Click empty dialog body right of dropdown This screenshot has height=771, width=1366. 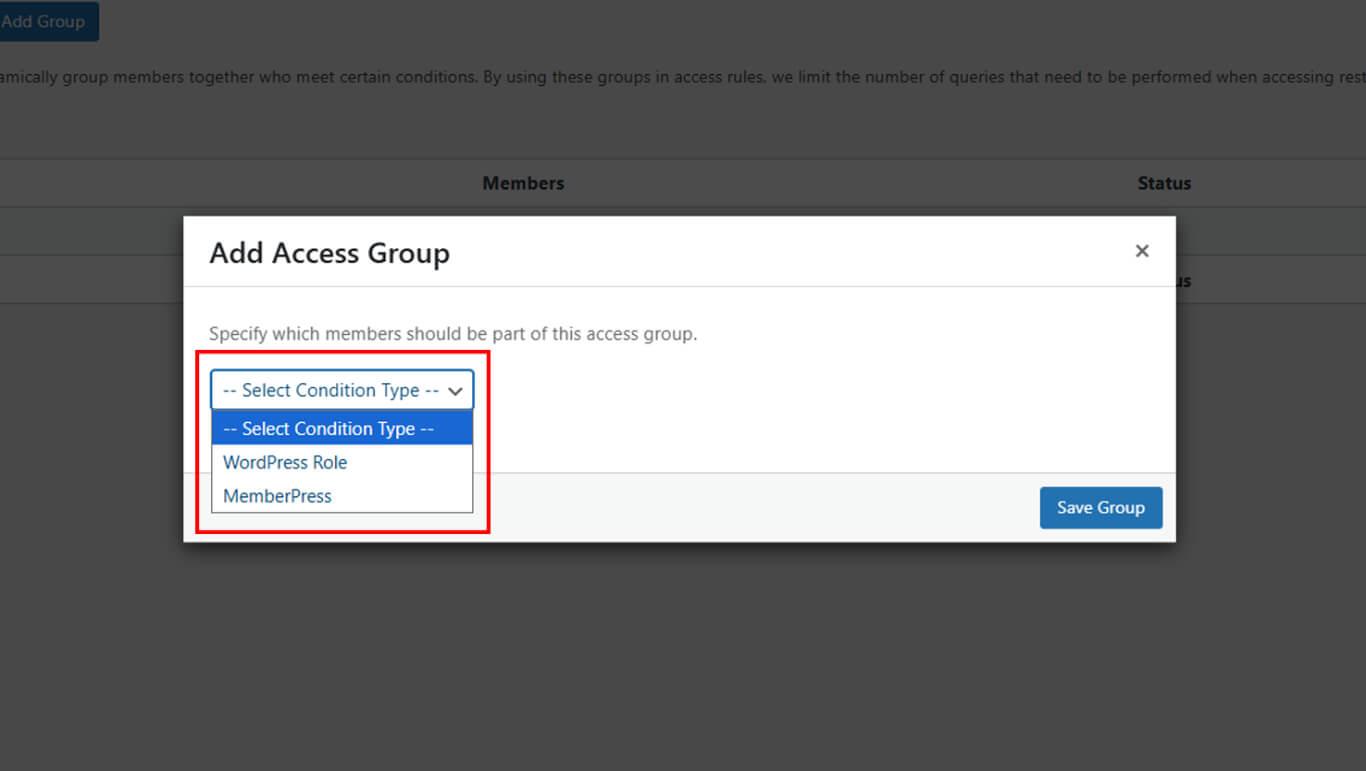pos(800,400)
